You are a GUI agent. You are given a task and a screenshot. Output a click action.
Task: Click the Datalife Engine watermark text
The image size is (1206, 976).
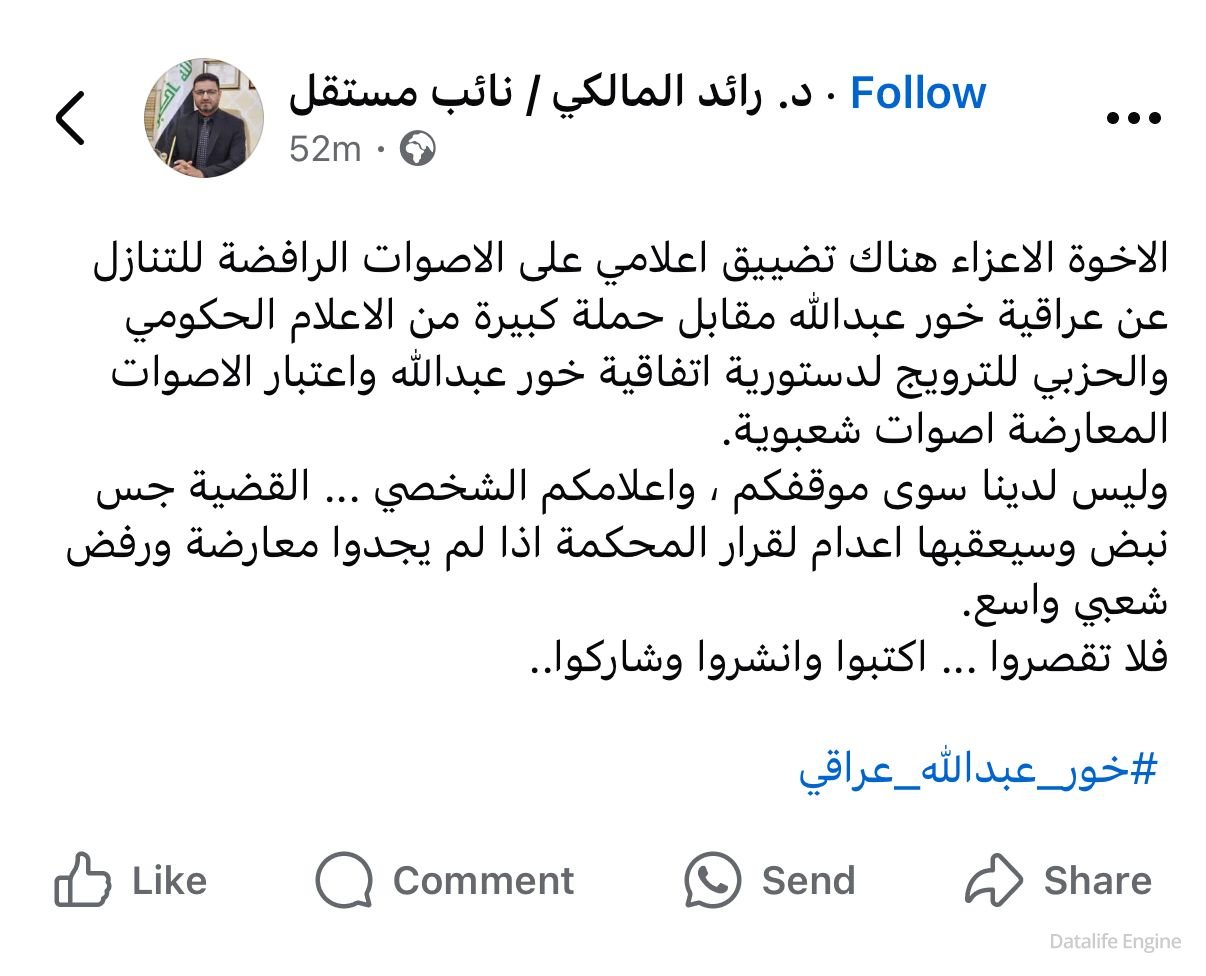click(1116, 941)
